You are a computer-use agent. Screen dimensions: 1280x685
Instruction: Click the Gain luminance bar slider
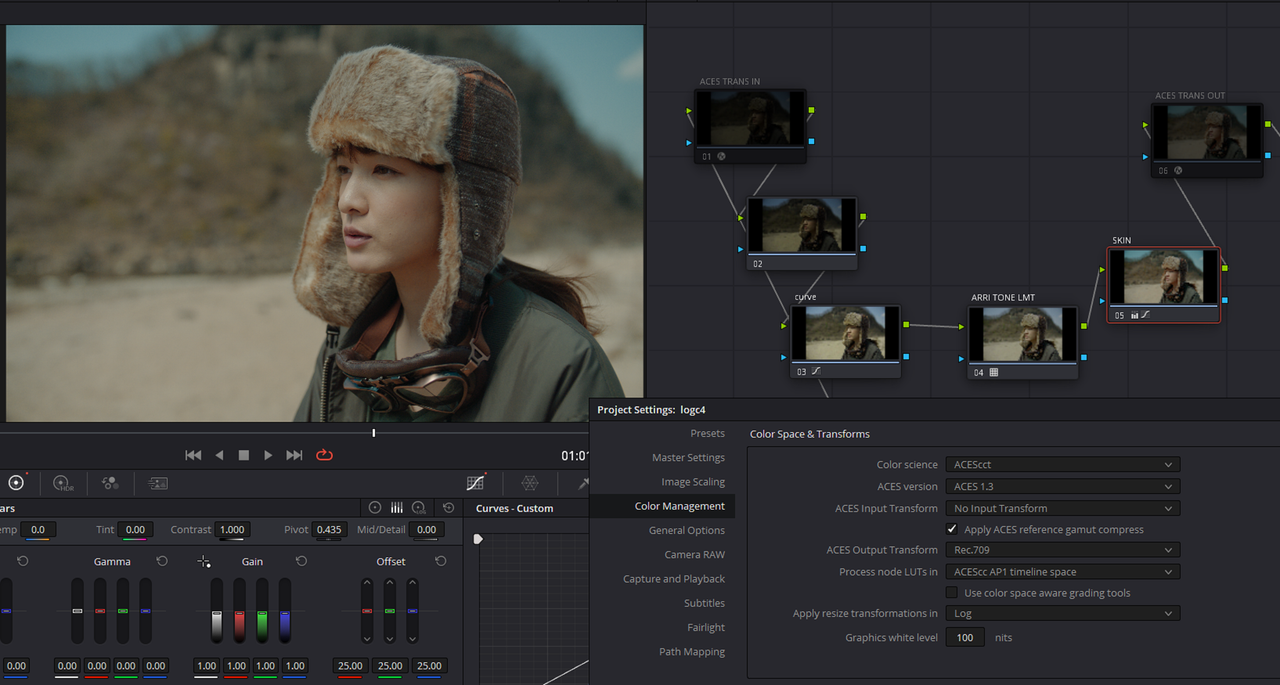click(x=216, y=611)
